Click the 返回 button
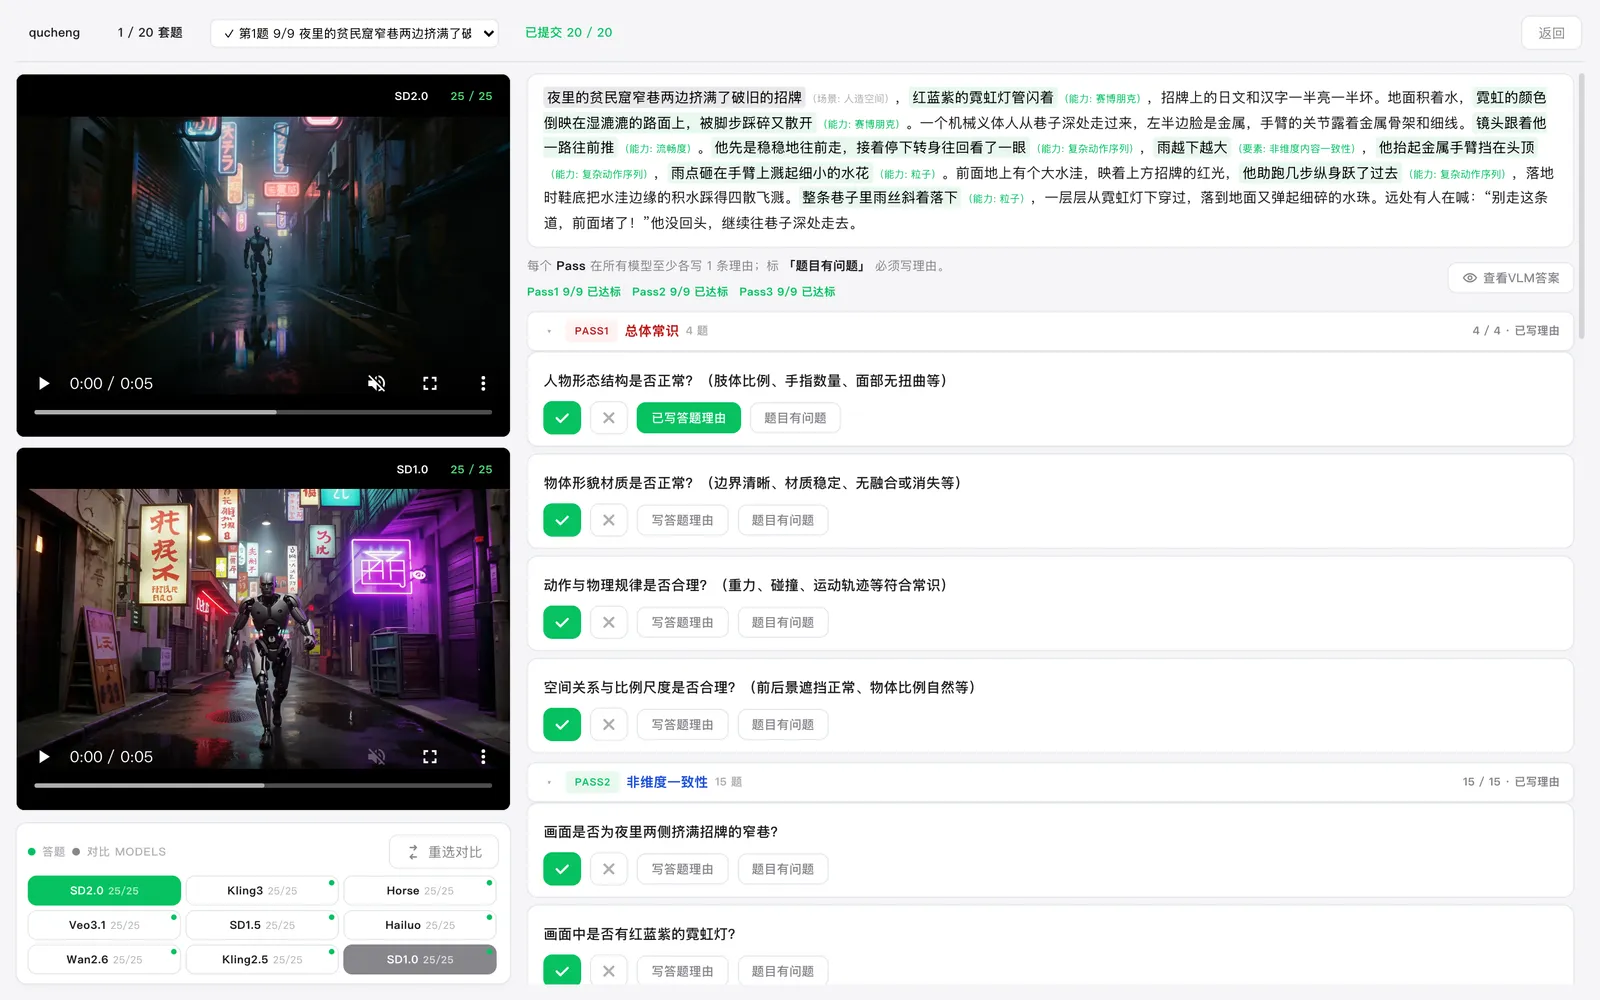 [1551, 33]
